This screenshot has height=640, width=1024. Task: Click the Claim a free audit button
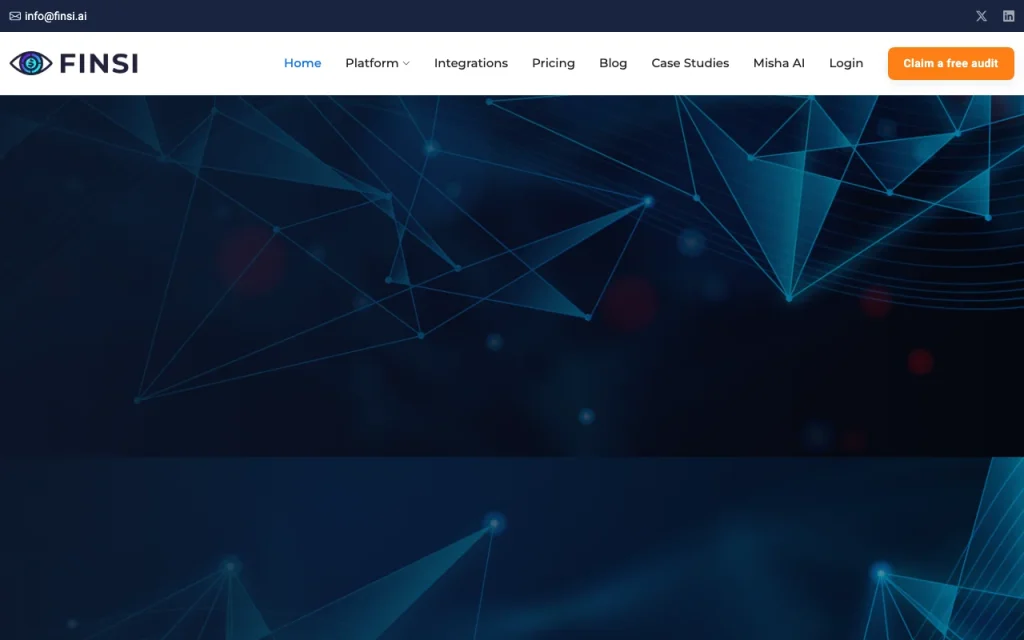point(950,63)
